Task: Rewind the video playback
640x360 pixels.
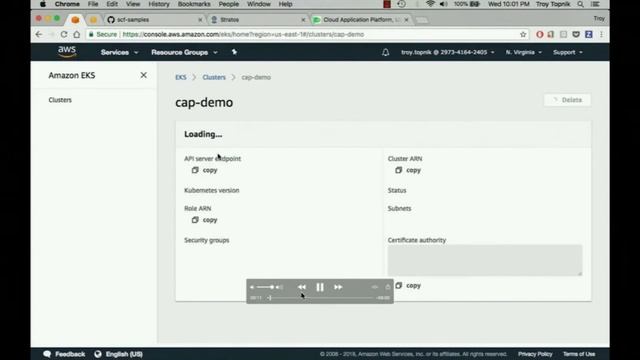Action: click(302, 287)
